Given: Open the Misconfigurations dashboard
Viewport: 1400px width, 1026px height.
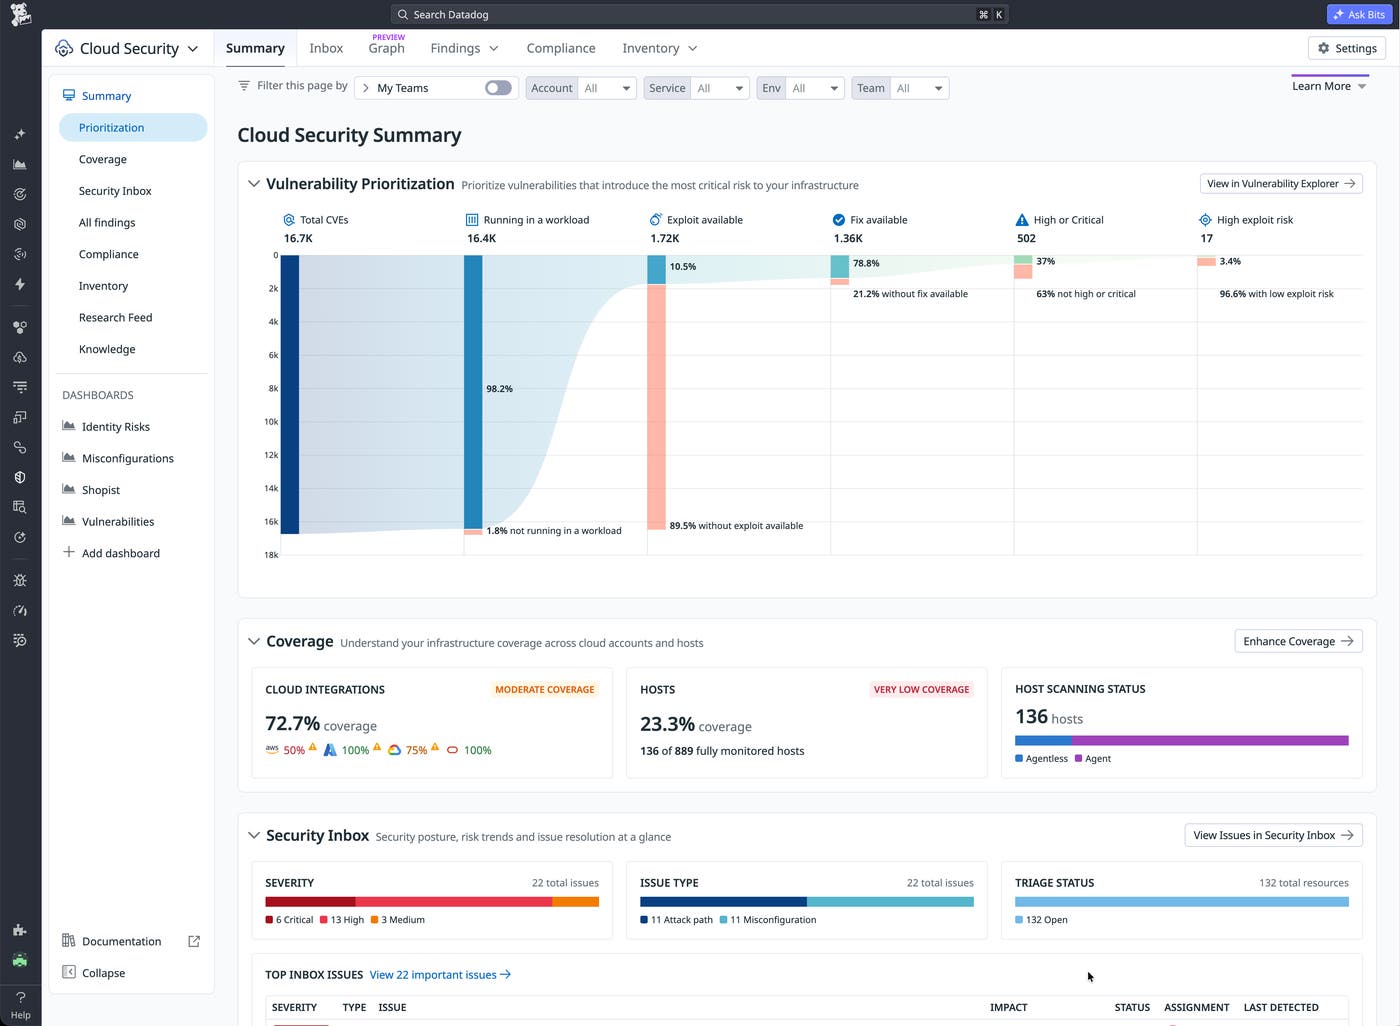Looking at the screenshot, I should click(x=118, y=459).
